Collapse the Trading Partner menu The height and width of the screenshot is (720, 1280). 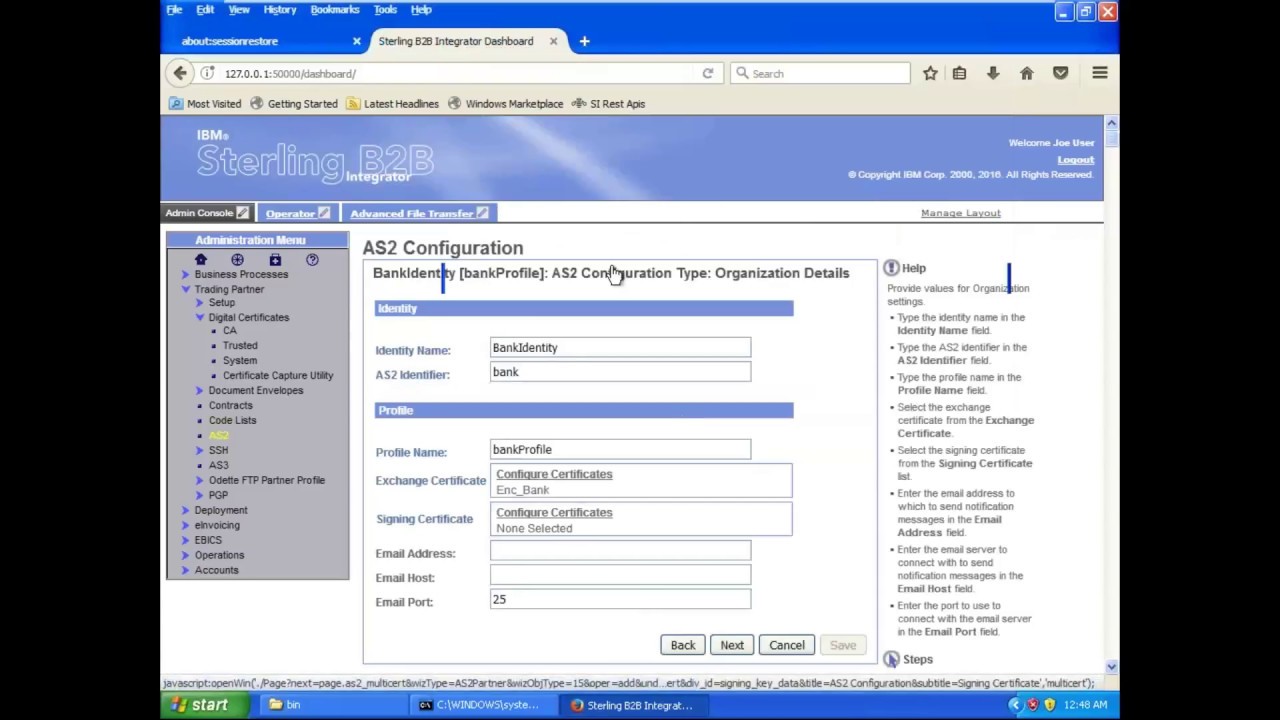coord(185,289)
